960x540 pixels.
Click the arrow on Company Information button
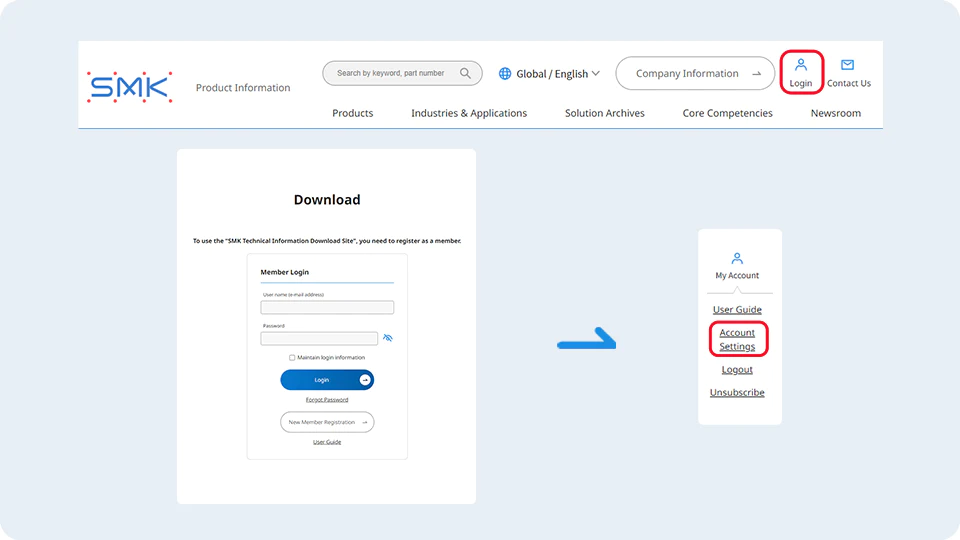pyautogui.click(x=757, y=74)
